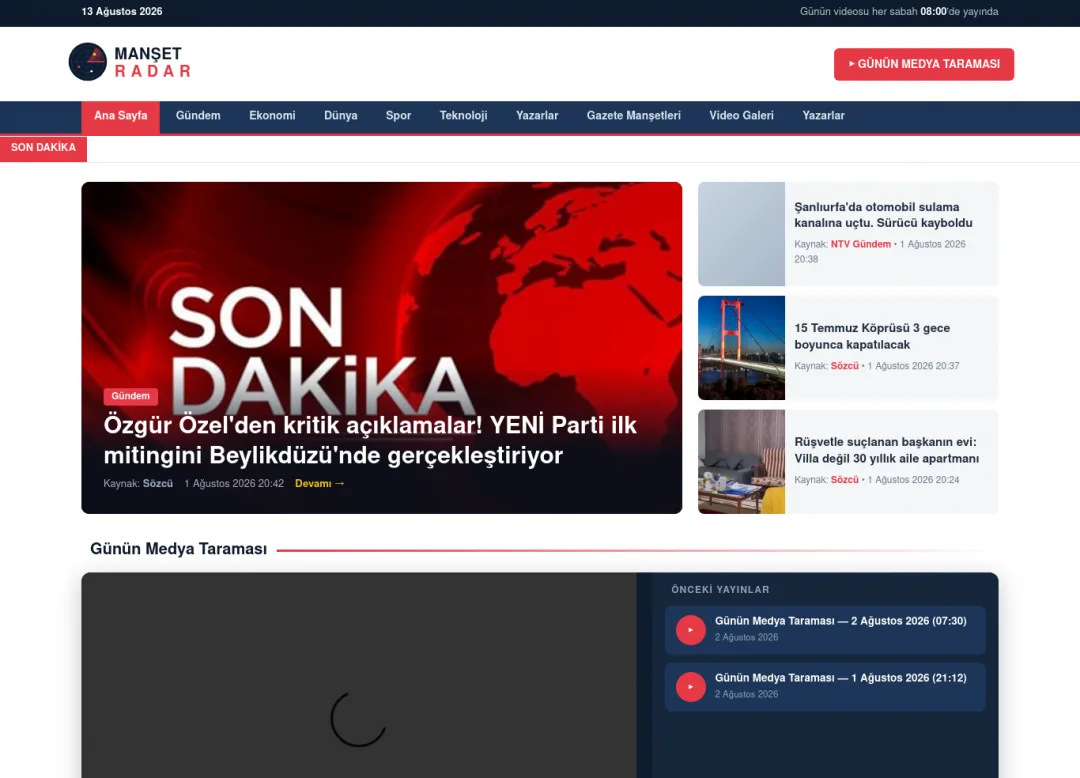The height and width of the screenshot is (778, 1080).
Task: Open the Özgür Özel headline article
Action: coord(370,440)
